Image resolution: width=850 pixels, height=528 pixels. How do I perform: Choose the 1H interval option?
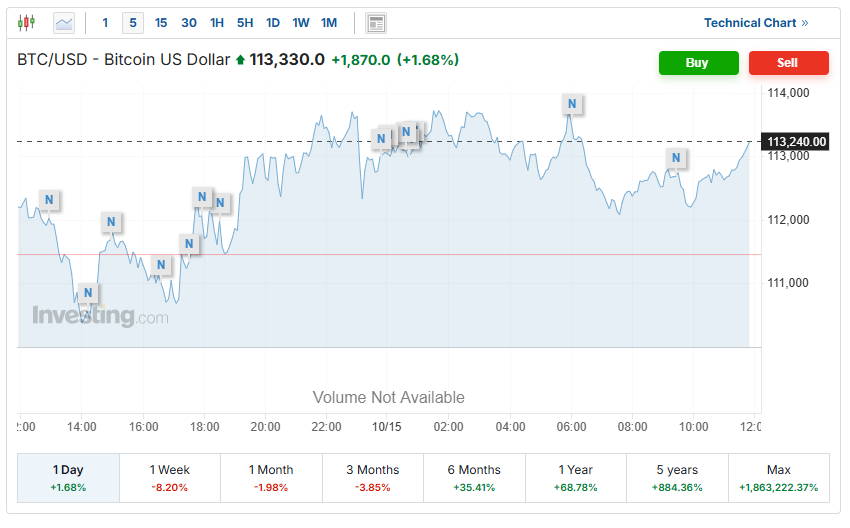(217, 22)
